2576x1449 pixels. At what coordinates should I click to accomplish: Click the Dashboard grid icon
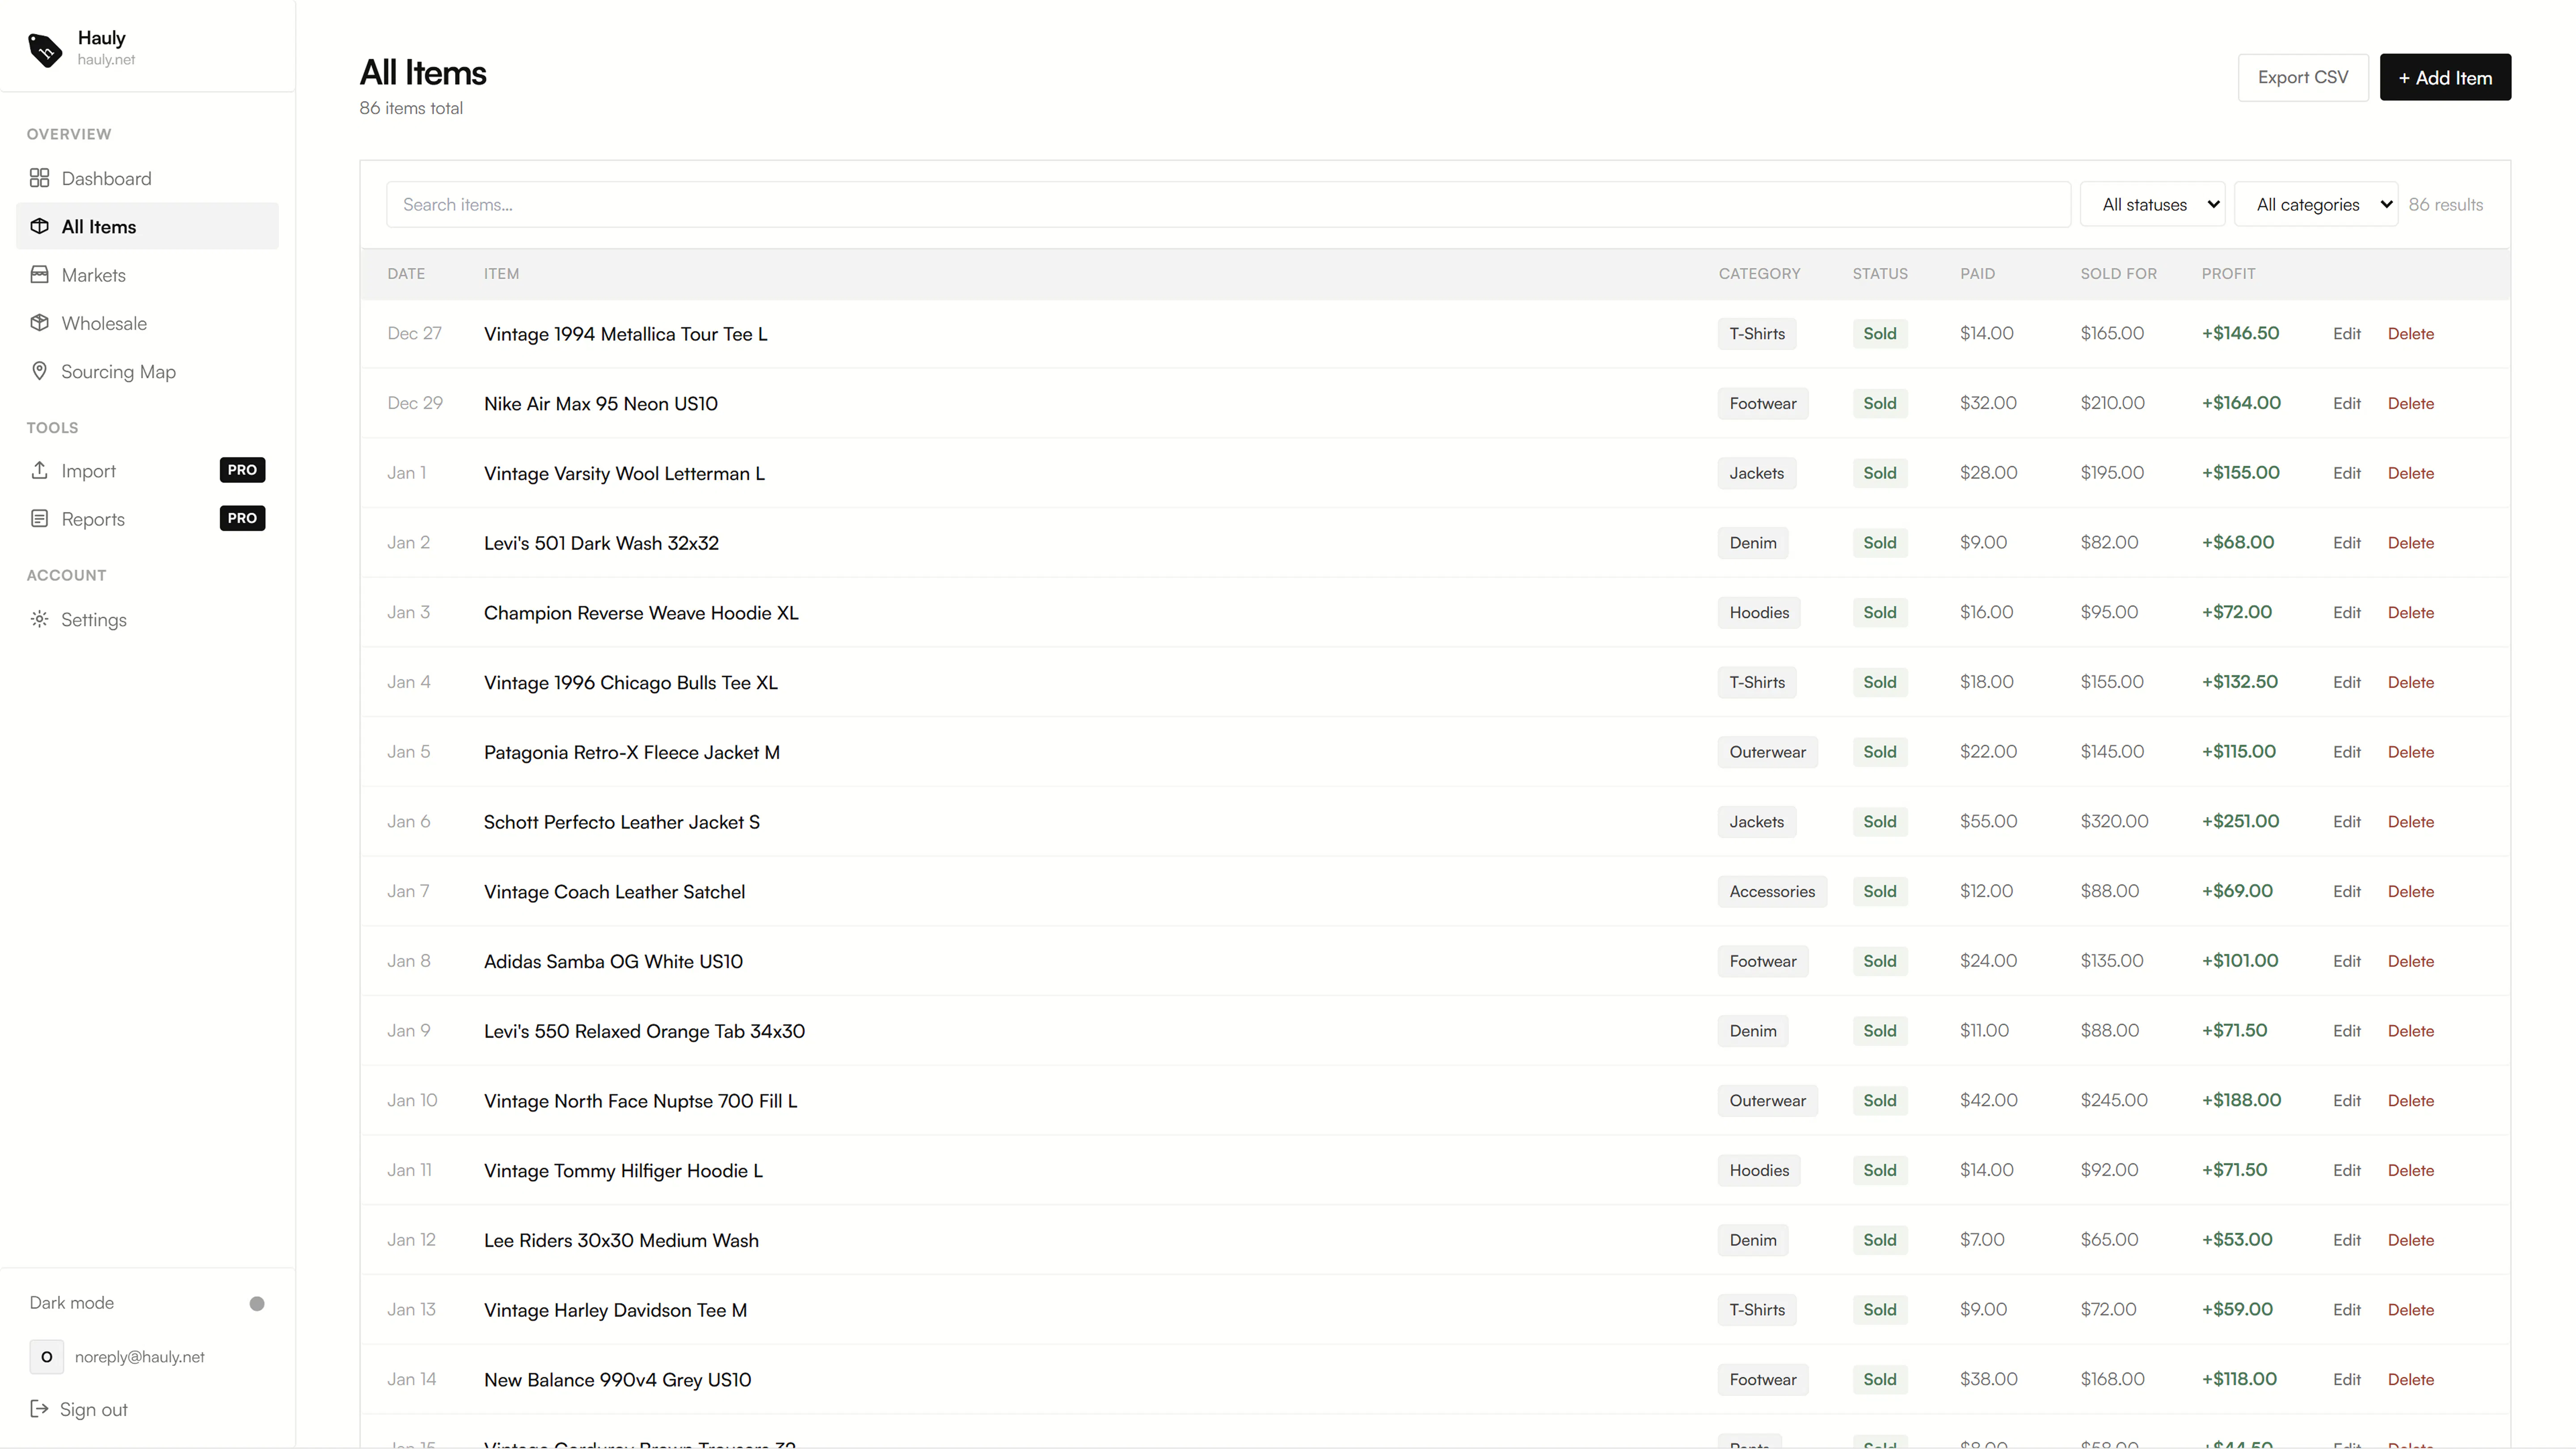39,178
